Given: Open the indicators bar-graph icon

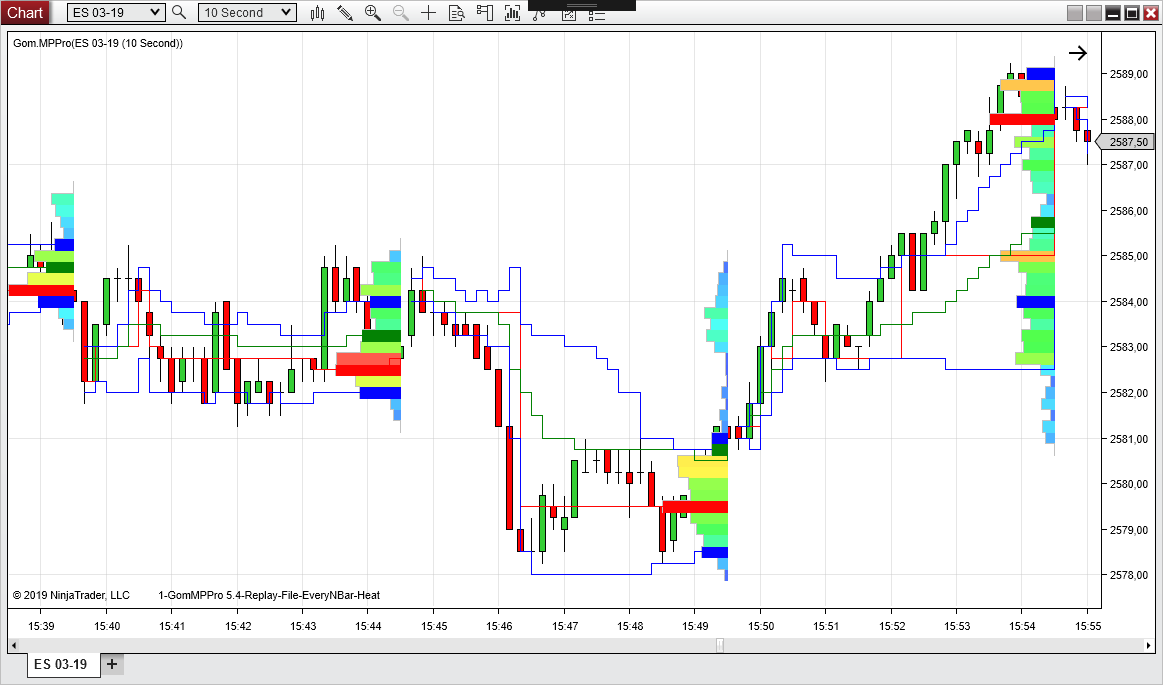Looking at the screenshot, I should point(512,13).
